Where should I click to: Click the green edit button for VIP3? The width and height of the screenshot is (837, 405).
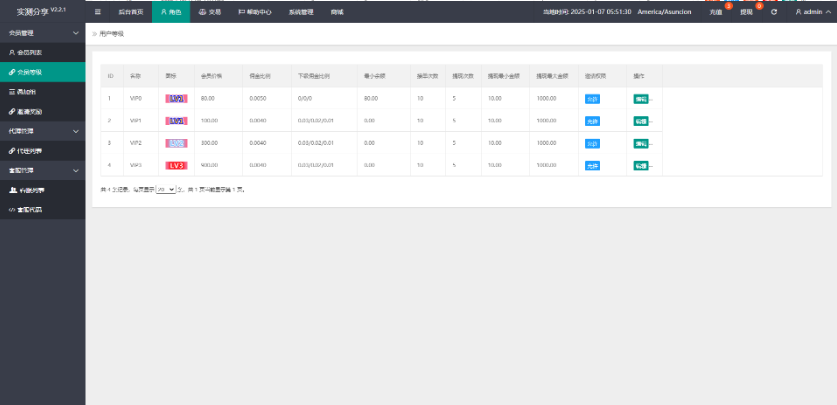click(641, 166)
